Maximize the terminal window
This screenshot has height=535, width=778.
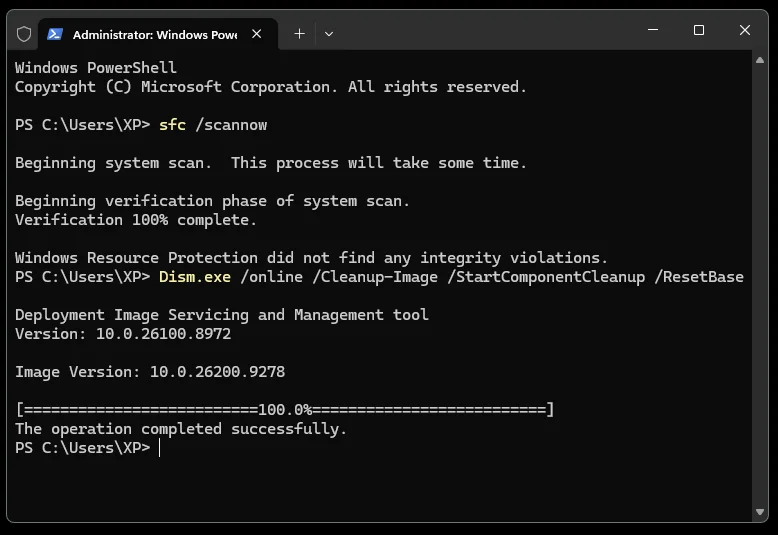click(699, 30)
